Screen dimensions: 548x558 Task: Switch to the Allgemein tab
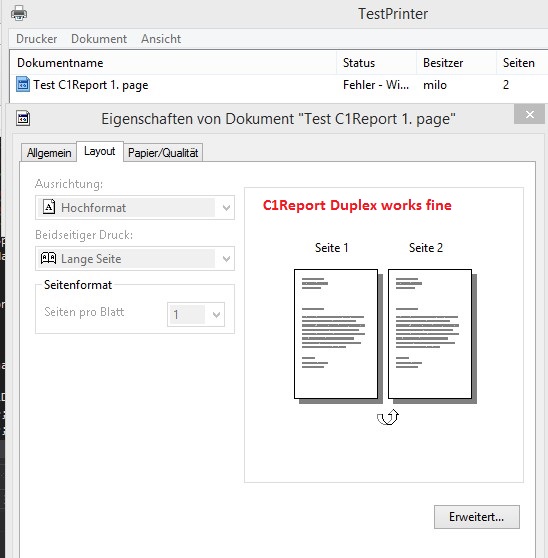pyautogui.click(x=49, y=153)
